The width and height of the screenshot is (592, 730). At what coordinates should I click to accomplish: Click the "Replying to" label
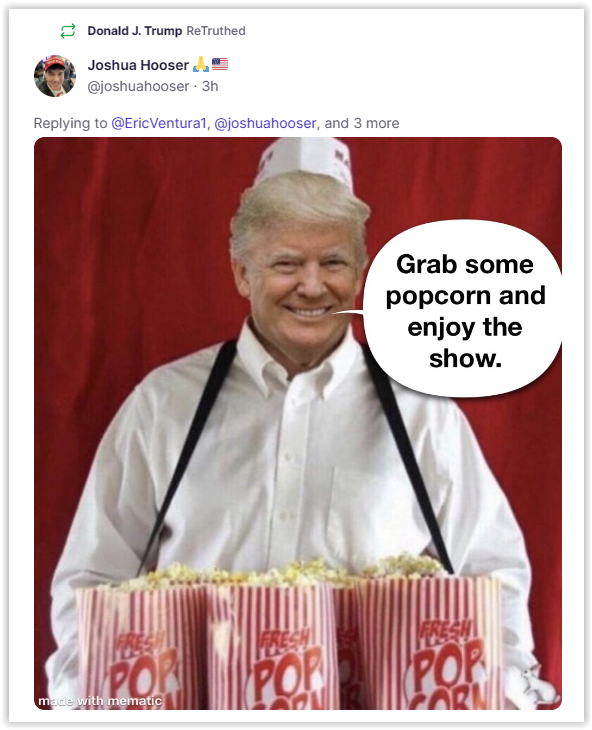(70, 123)
